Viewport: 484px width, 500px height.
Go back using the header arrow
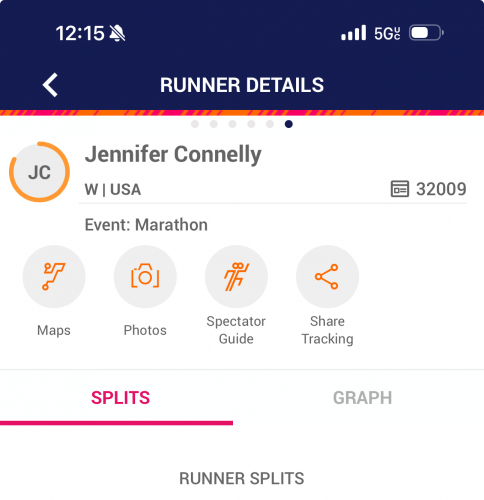[50, 85]
